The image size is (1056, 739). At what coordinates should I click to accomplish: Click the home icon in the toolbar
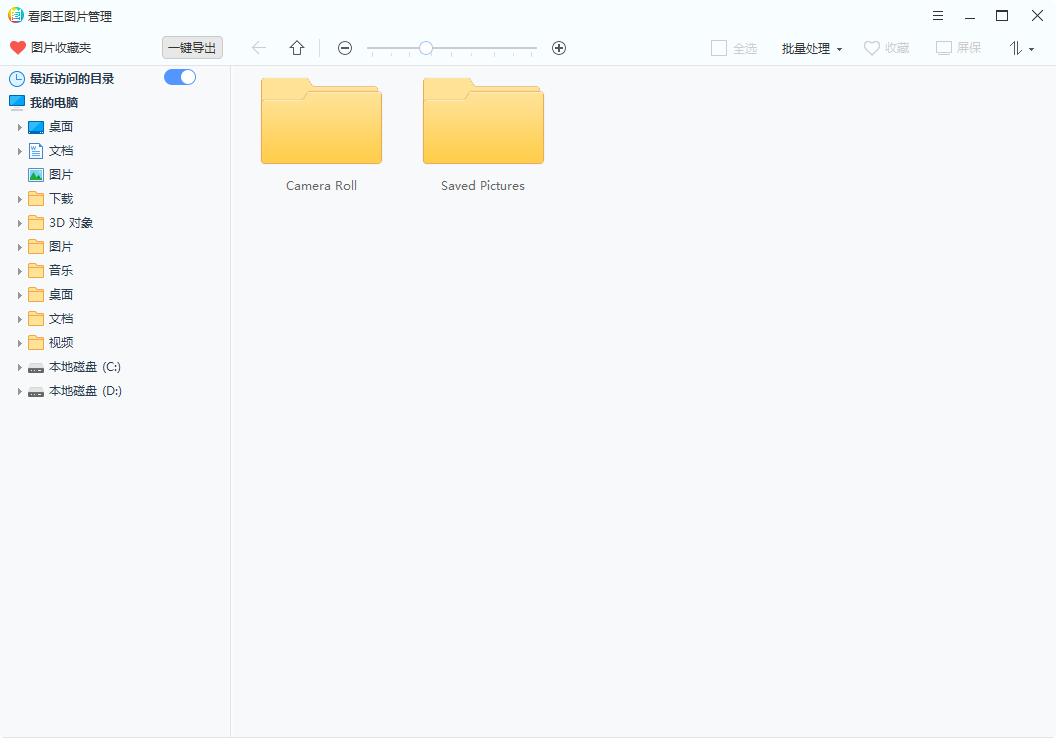click(x=296, y=47)
